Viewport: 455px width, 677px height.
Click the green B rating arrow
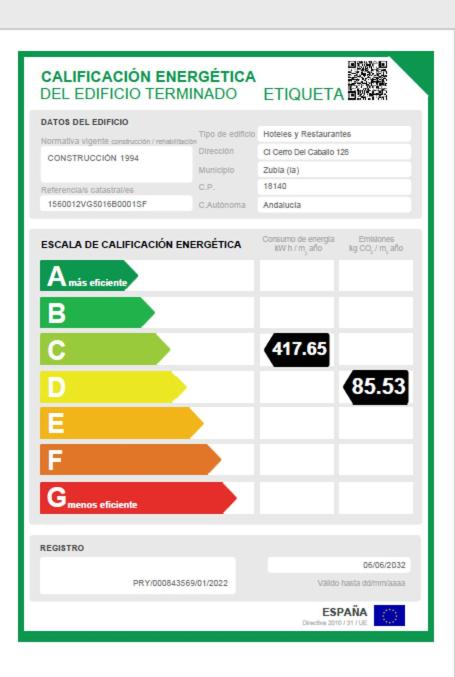tap(97, 312)
